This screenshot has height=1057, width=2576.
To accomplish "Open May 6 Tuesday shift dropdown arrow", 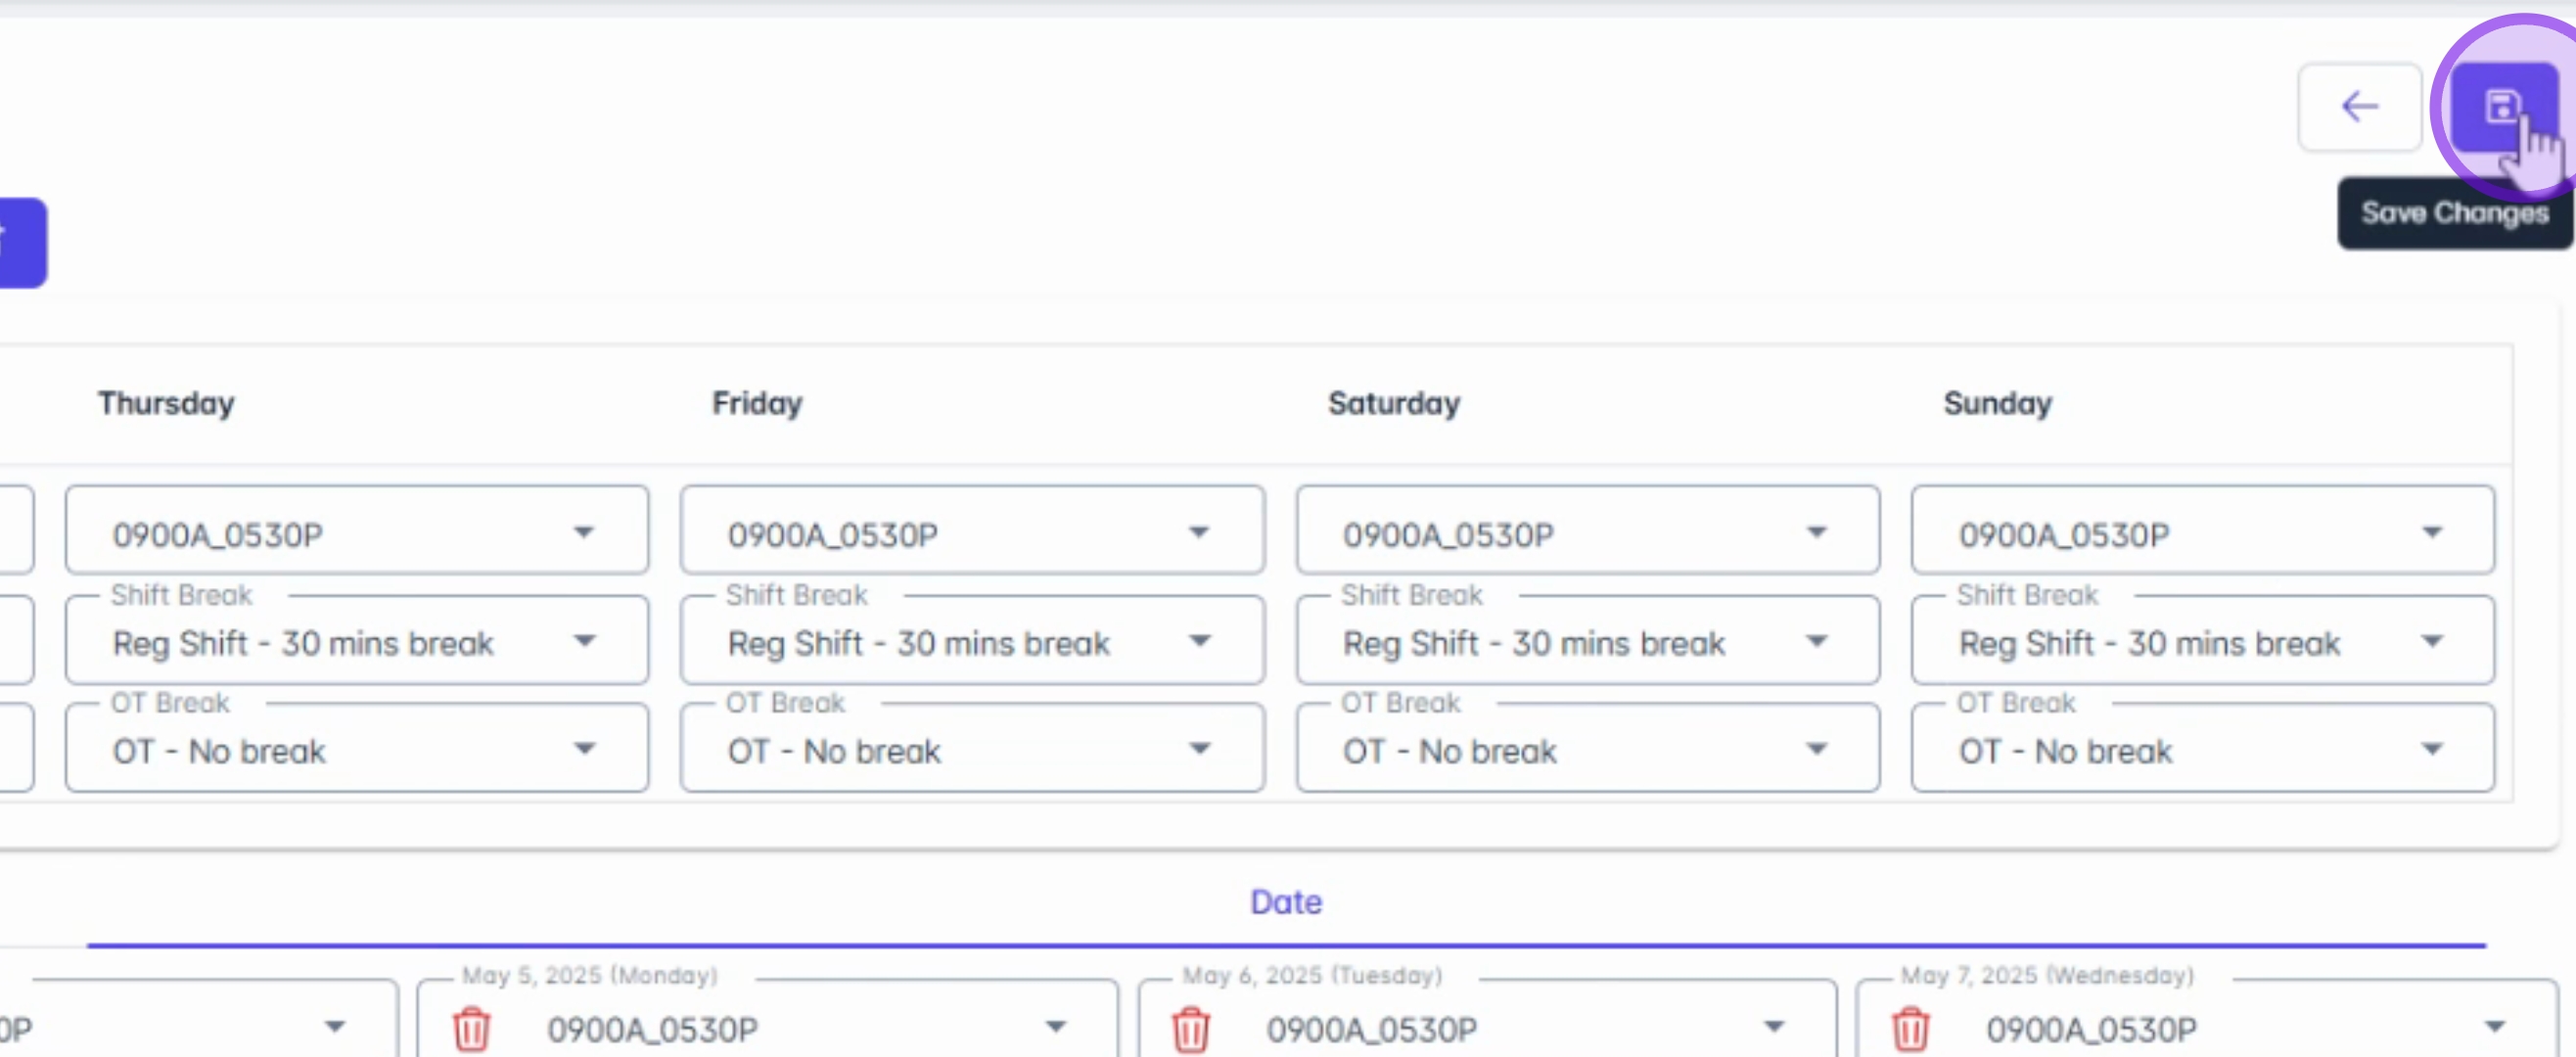I will 1773,1027.
